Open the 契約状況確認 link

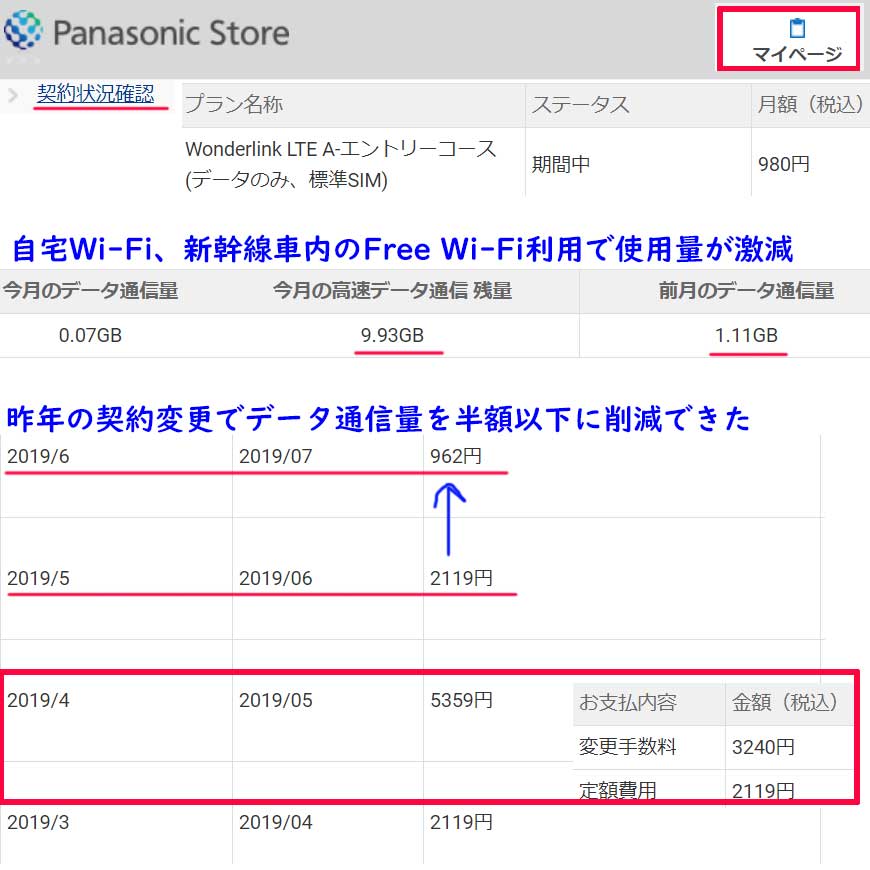click(x=95, y=93)
